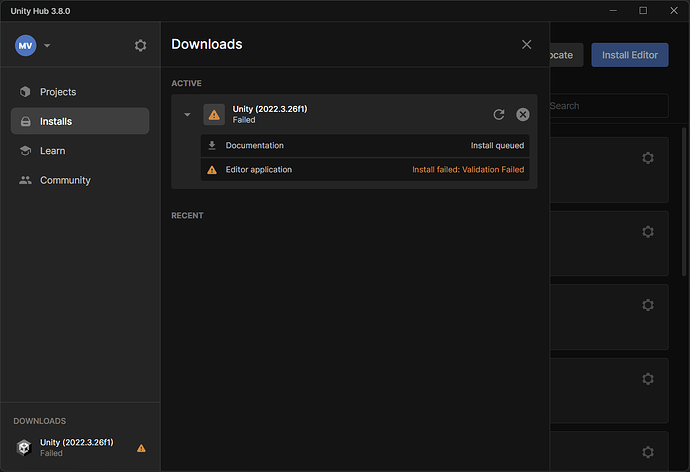Open the account dropdown arrow
This screenshot has width=690, height=472.
click(47, 46)
